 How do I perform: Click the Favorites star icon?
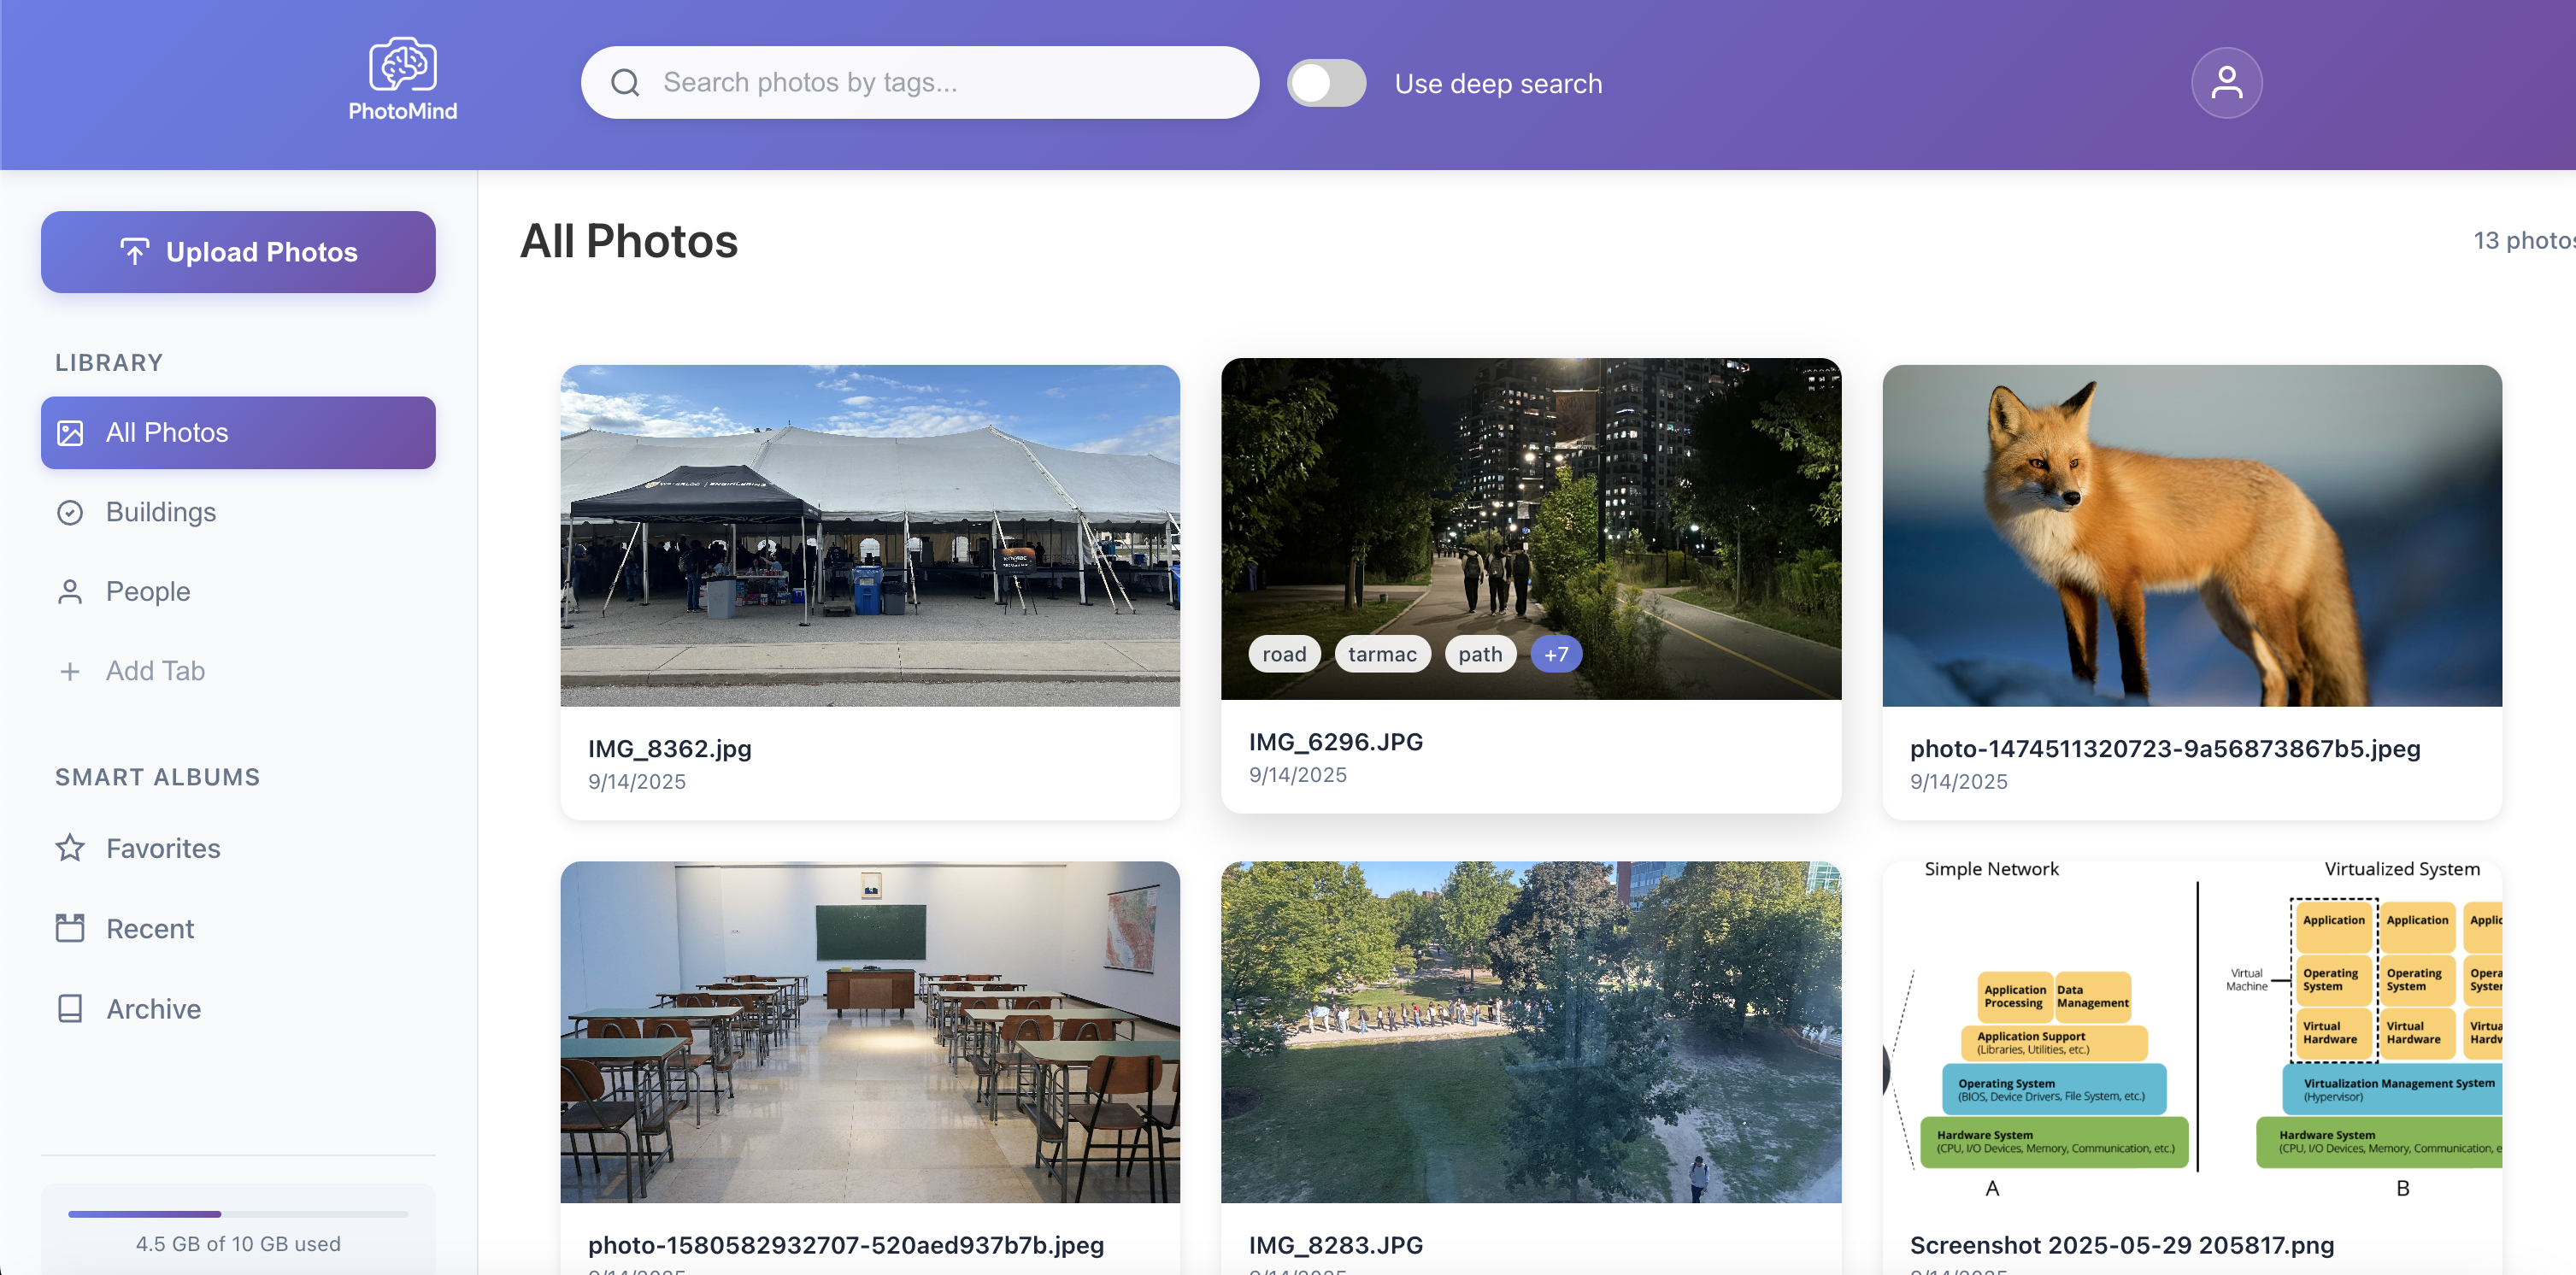coord(70,848)
